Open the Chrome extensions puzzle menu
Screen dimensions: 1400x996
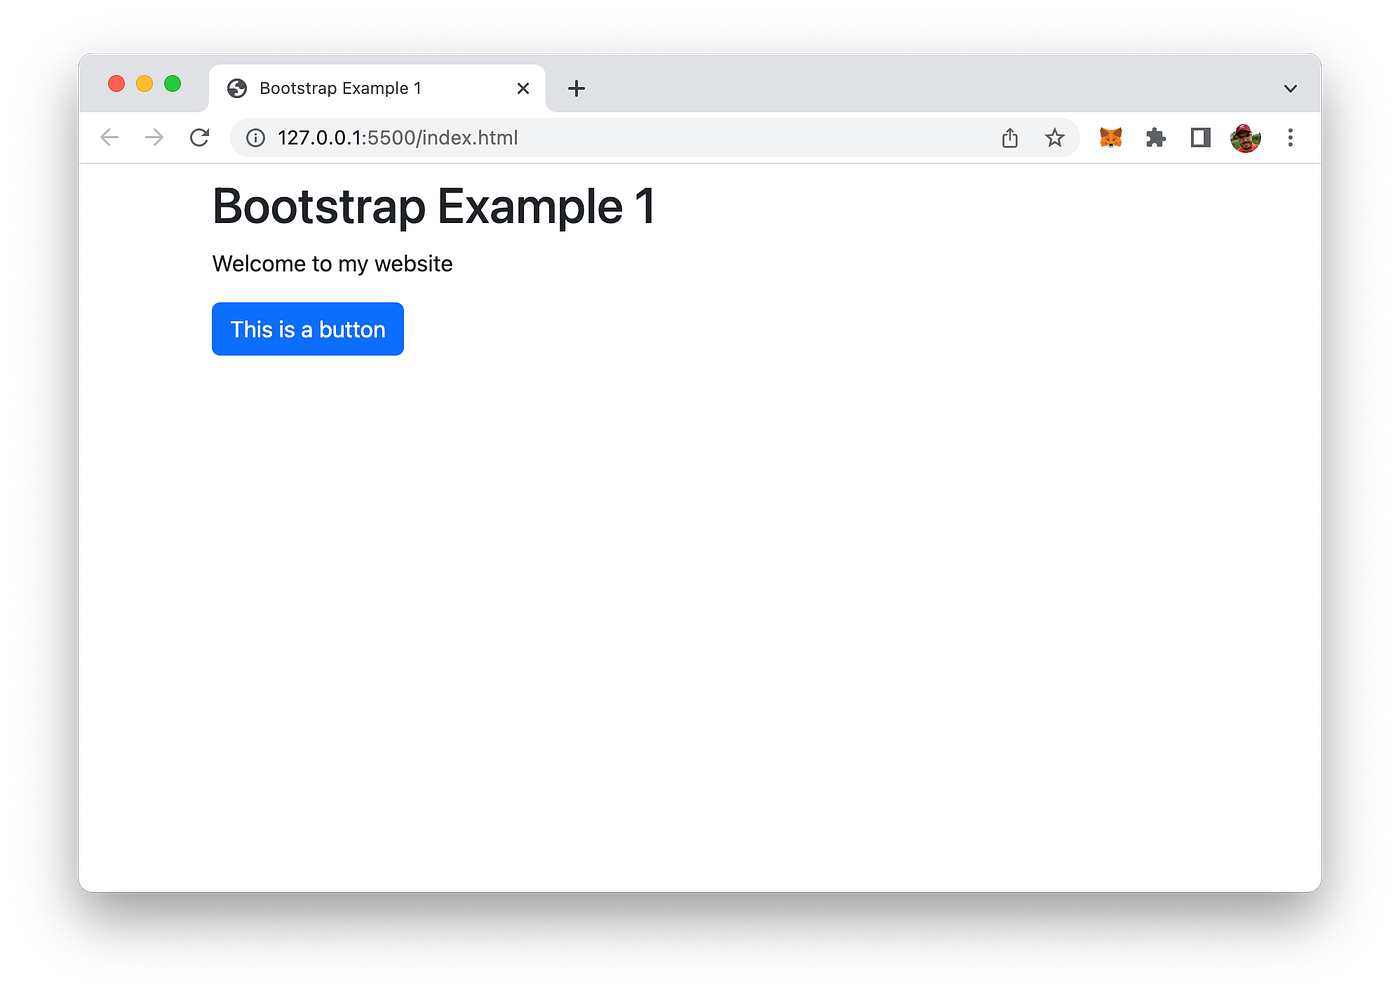coord(1155,137)
